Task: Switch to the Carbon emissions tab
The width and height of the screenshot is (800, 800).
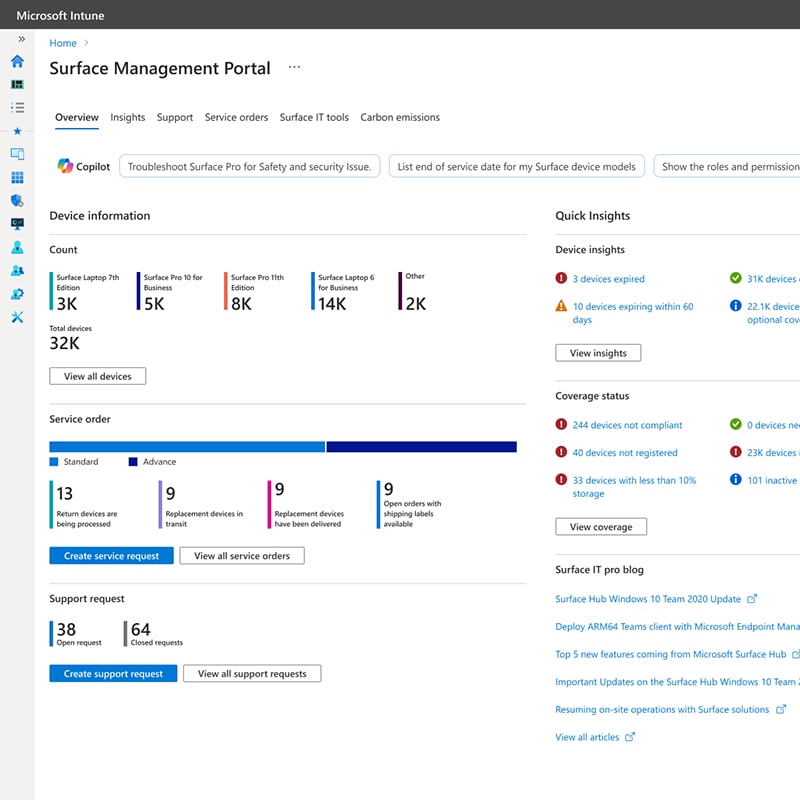Action: click(400, 117)
